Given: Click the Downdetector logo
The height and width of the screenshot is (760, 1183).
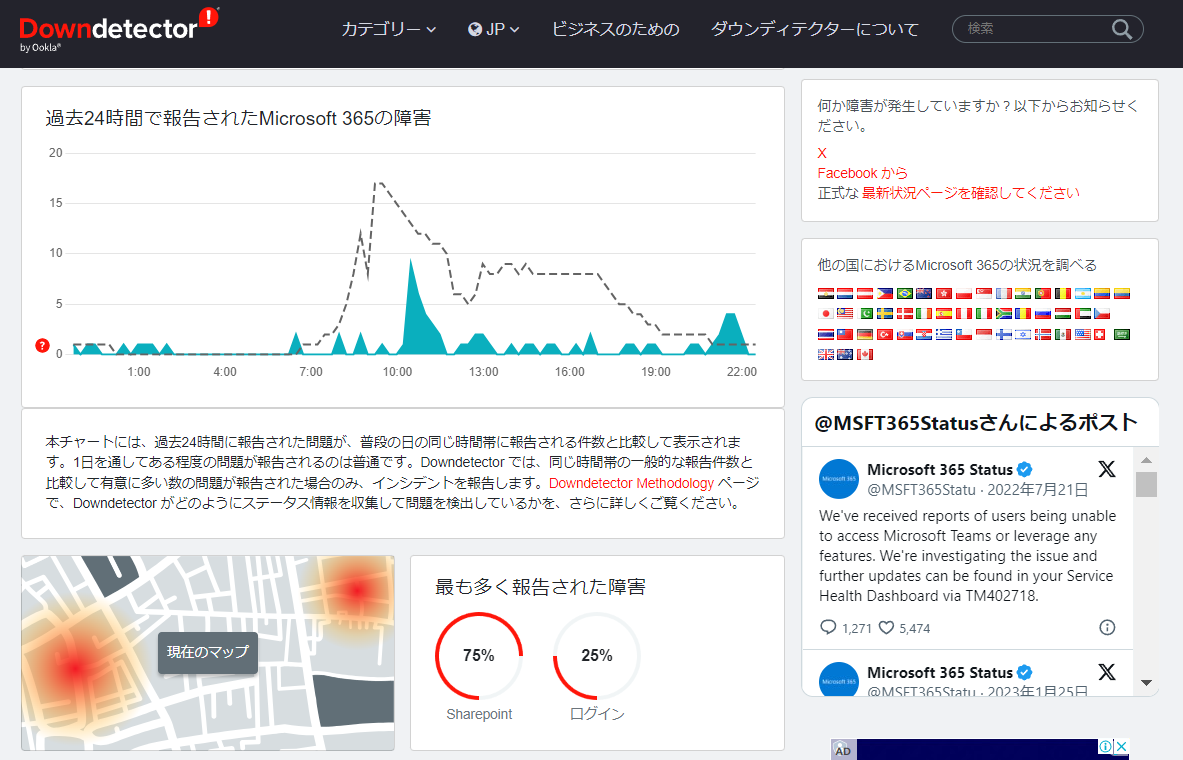Looking at the screenshot, I should (x=118, y=29).
